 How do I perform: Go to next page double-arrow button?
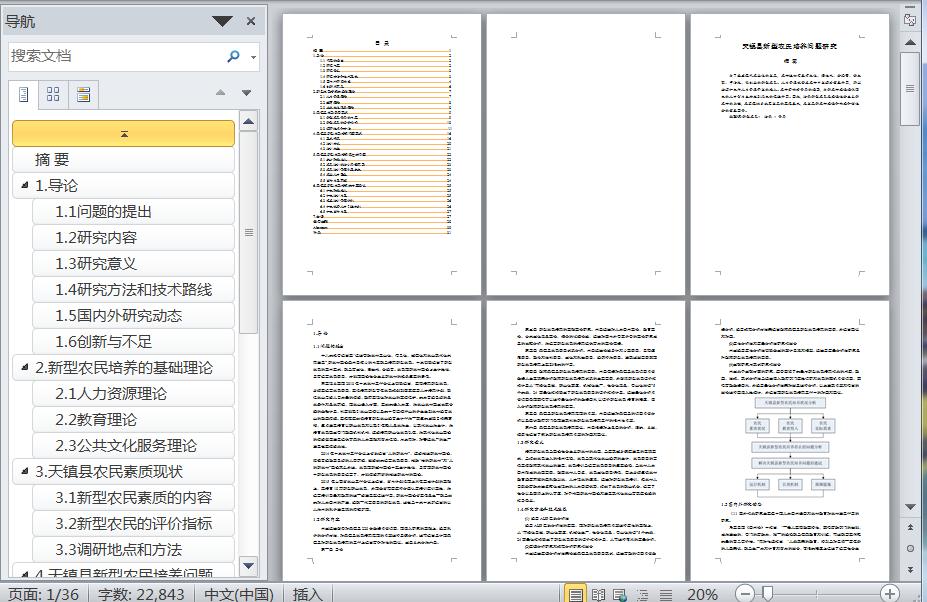click(910, 569)
